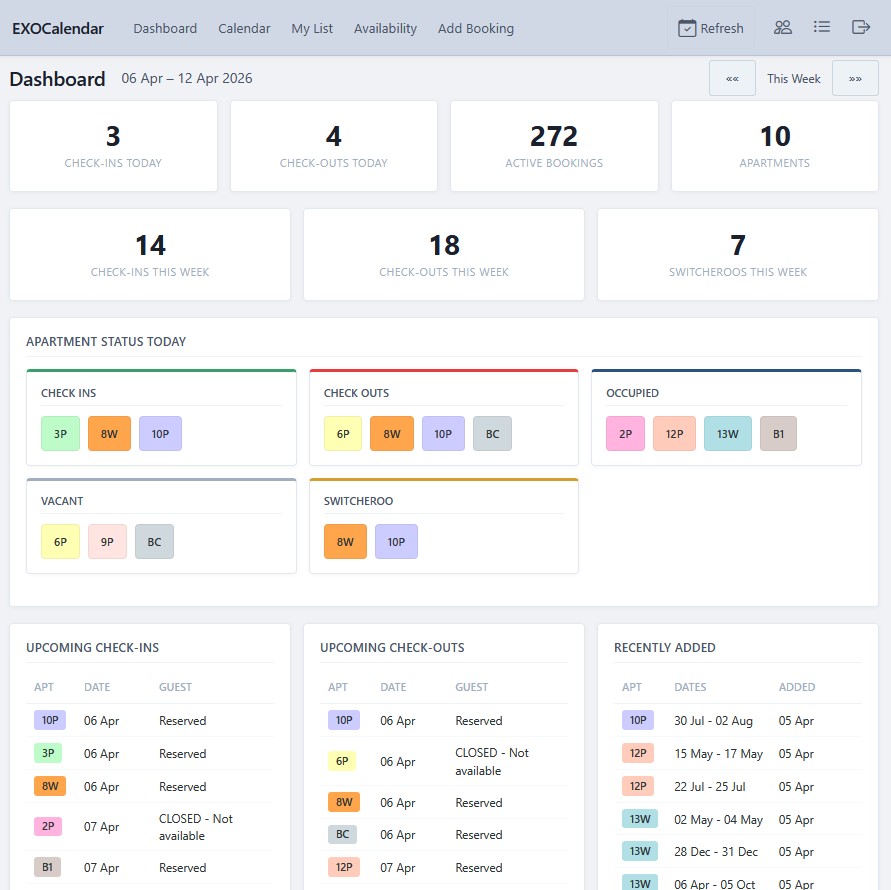Open the guests icon in the top bar

782,27
